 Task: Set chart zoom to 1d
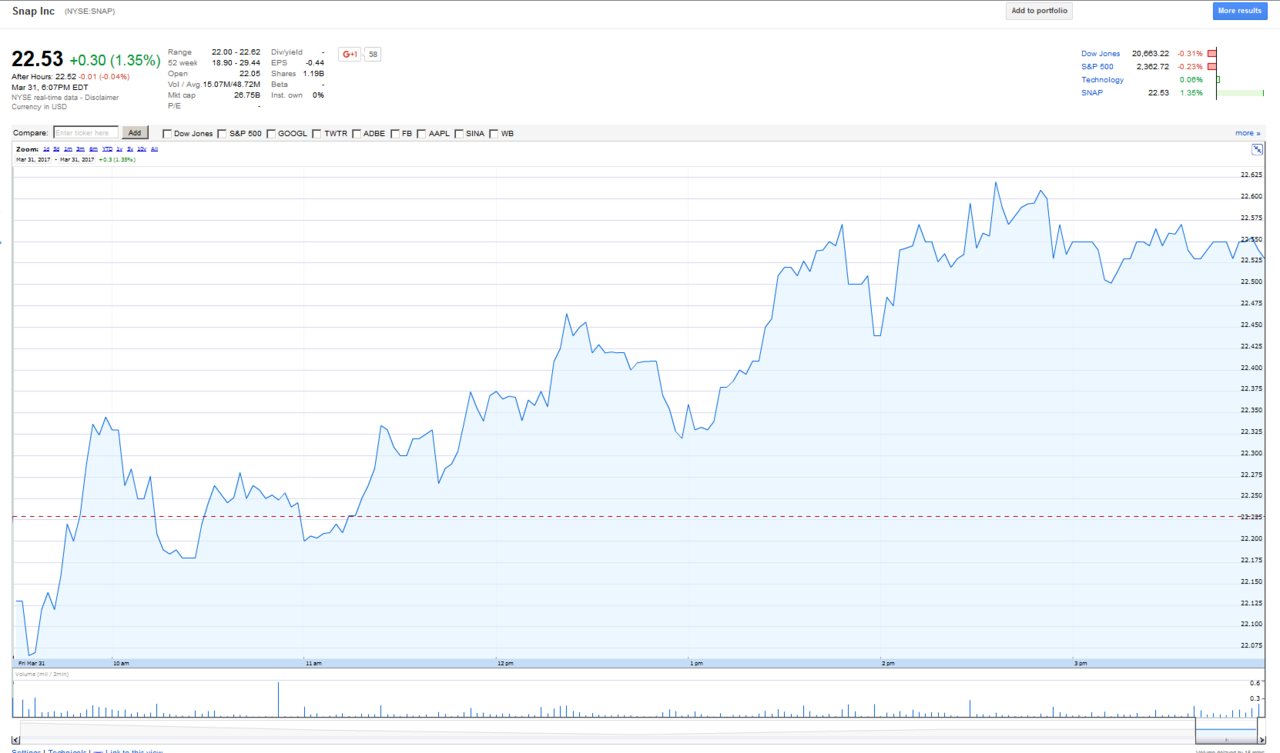click(46, 149)
